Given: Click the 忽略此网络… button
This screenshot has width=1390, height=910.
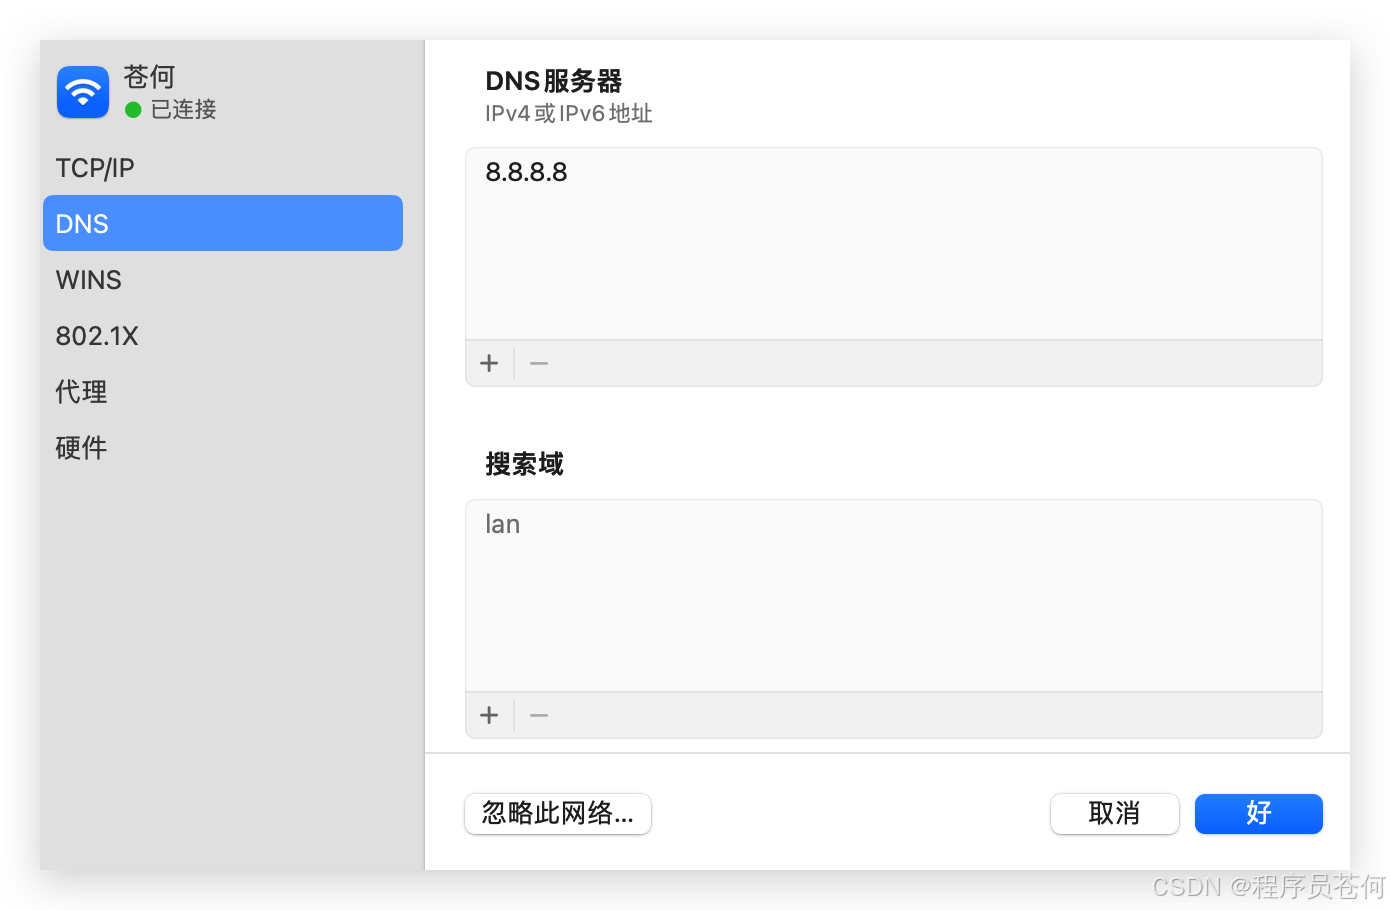Looking at the screenshot, I should pyautogui.click(x=558, y=814).
